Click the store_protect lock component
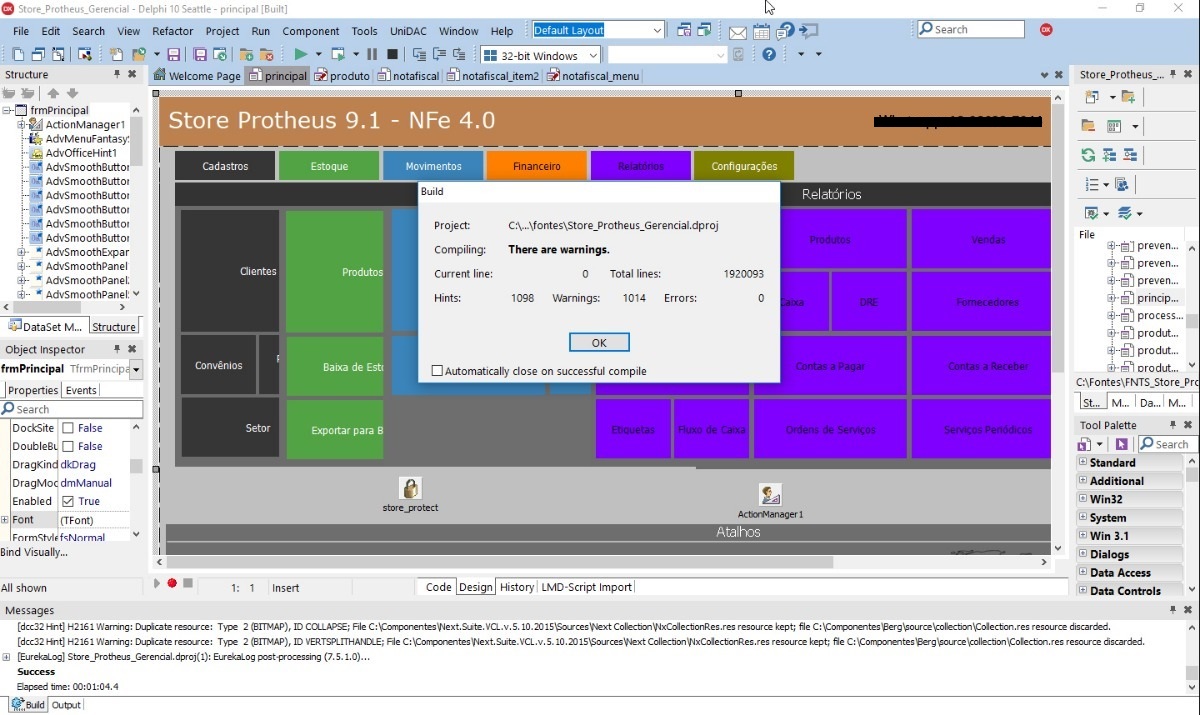Screen dimensions: 1200x715 click(410, 488)
